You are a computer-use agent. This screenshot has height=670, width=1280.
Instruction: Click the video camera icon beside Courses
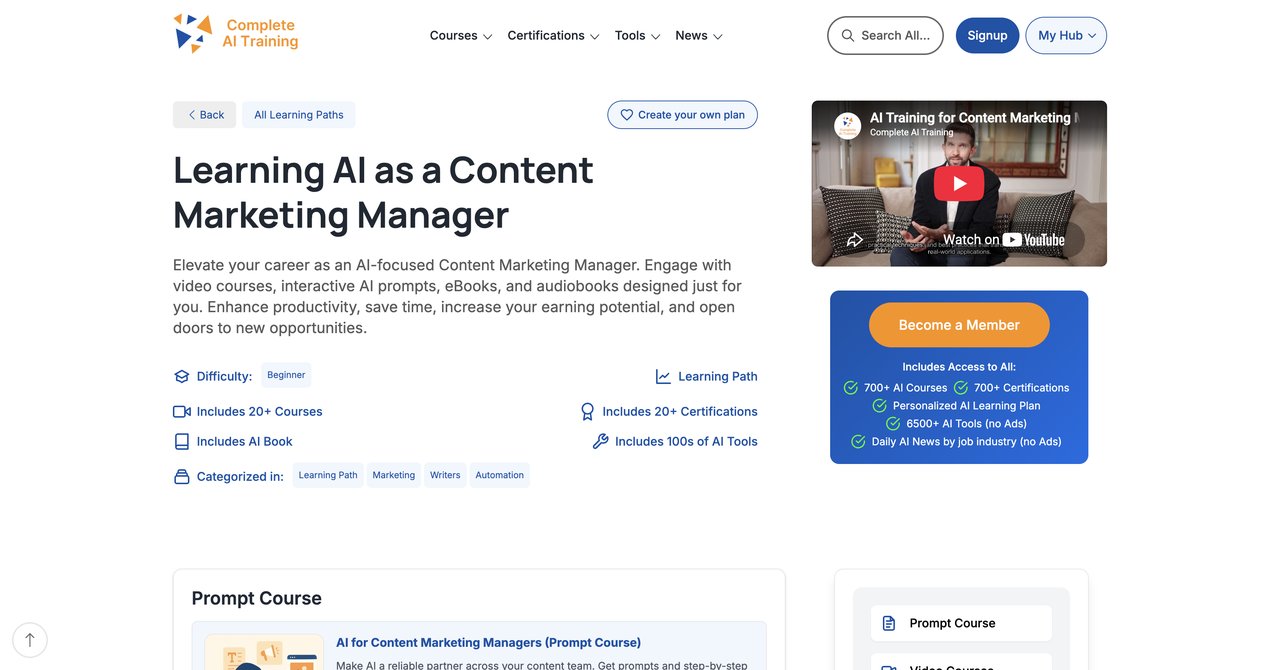click(x=181, y=411)
